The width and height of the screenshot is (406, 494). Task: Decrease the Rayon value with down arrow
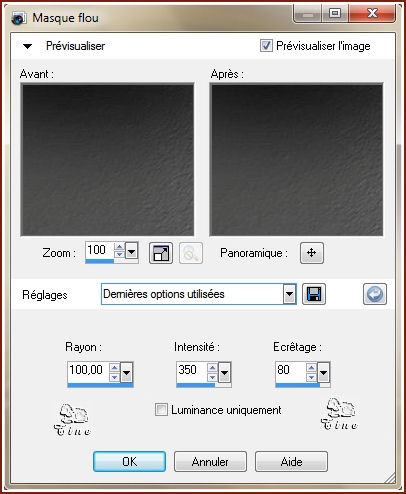point(114,377)
